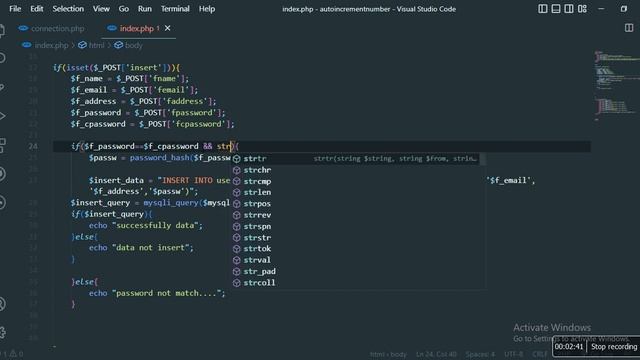
Task: Choose str_pad from the suggestion list
Action: pyautogui.click(x=355, y=271)
